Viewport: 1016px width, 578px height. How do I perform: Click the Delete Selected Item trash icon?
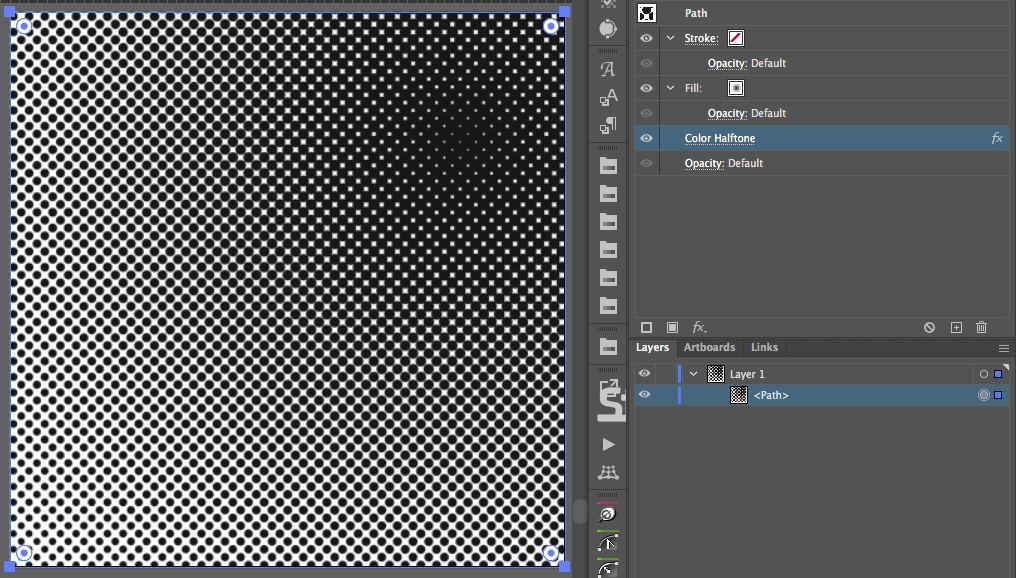(982, 328)
